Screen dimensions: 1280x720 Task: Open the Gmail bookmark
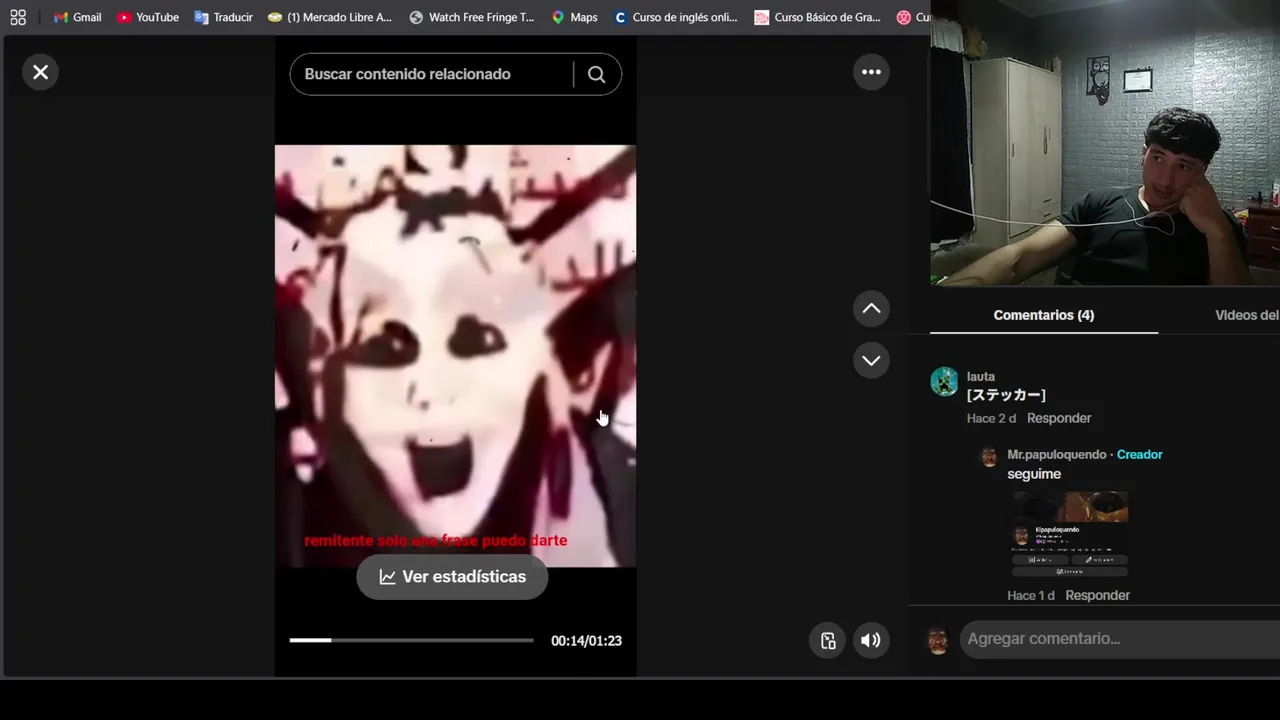click(77, 17)
